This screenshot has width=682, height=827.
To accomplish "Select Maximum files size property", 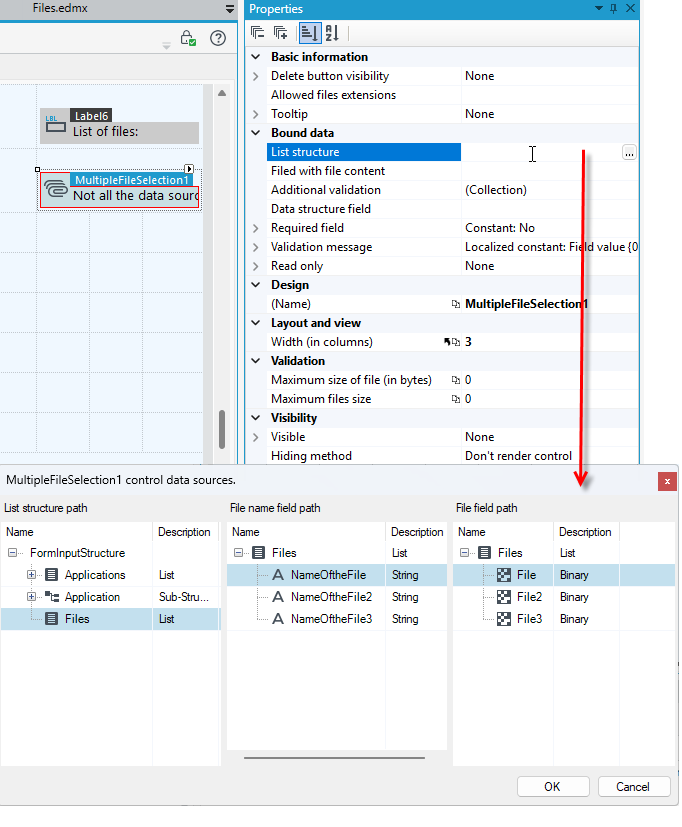I will pyautogui.click(x=364, y=399).
